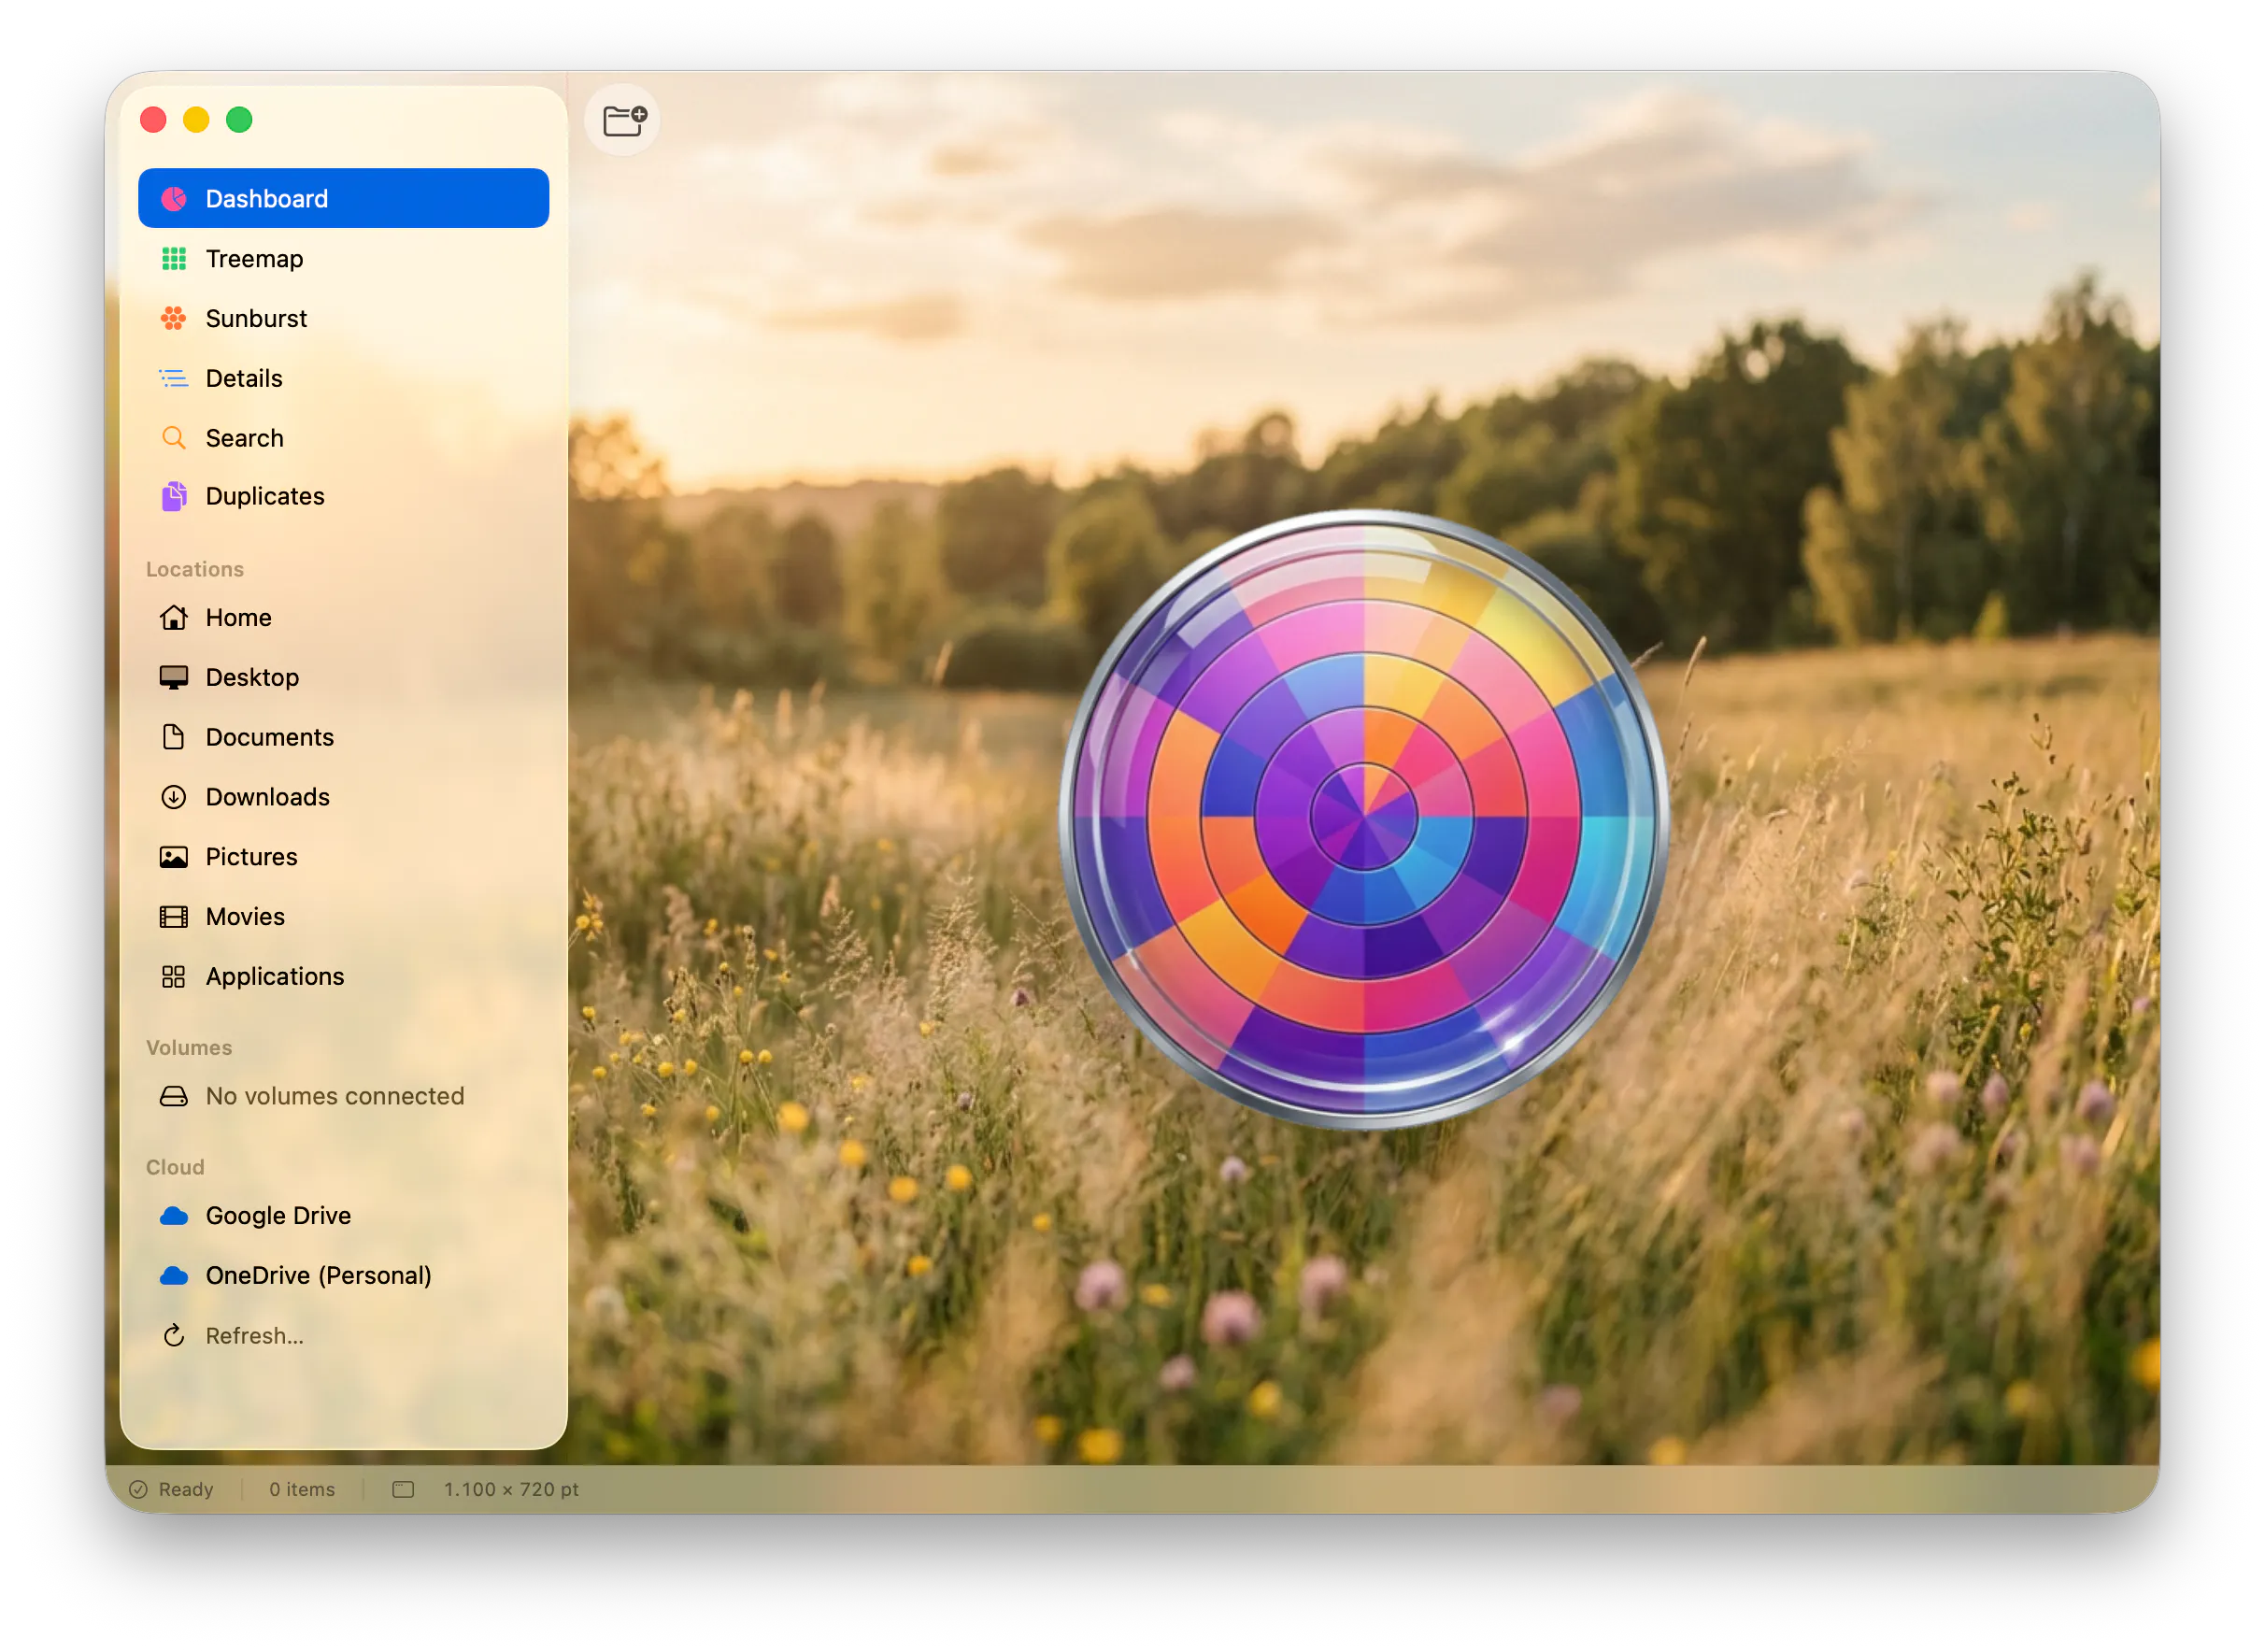Click the Desktop monitor icon
This screenshot has height=1652, width=2265.
pos(174,678)
